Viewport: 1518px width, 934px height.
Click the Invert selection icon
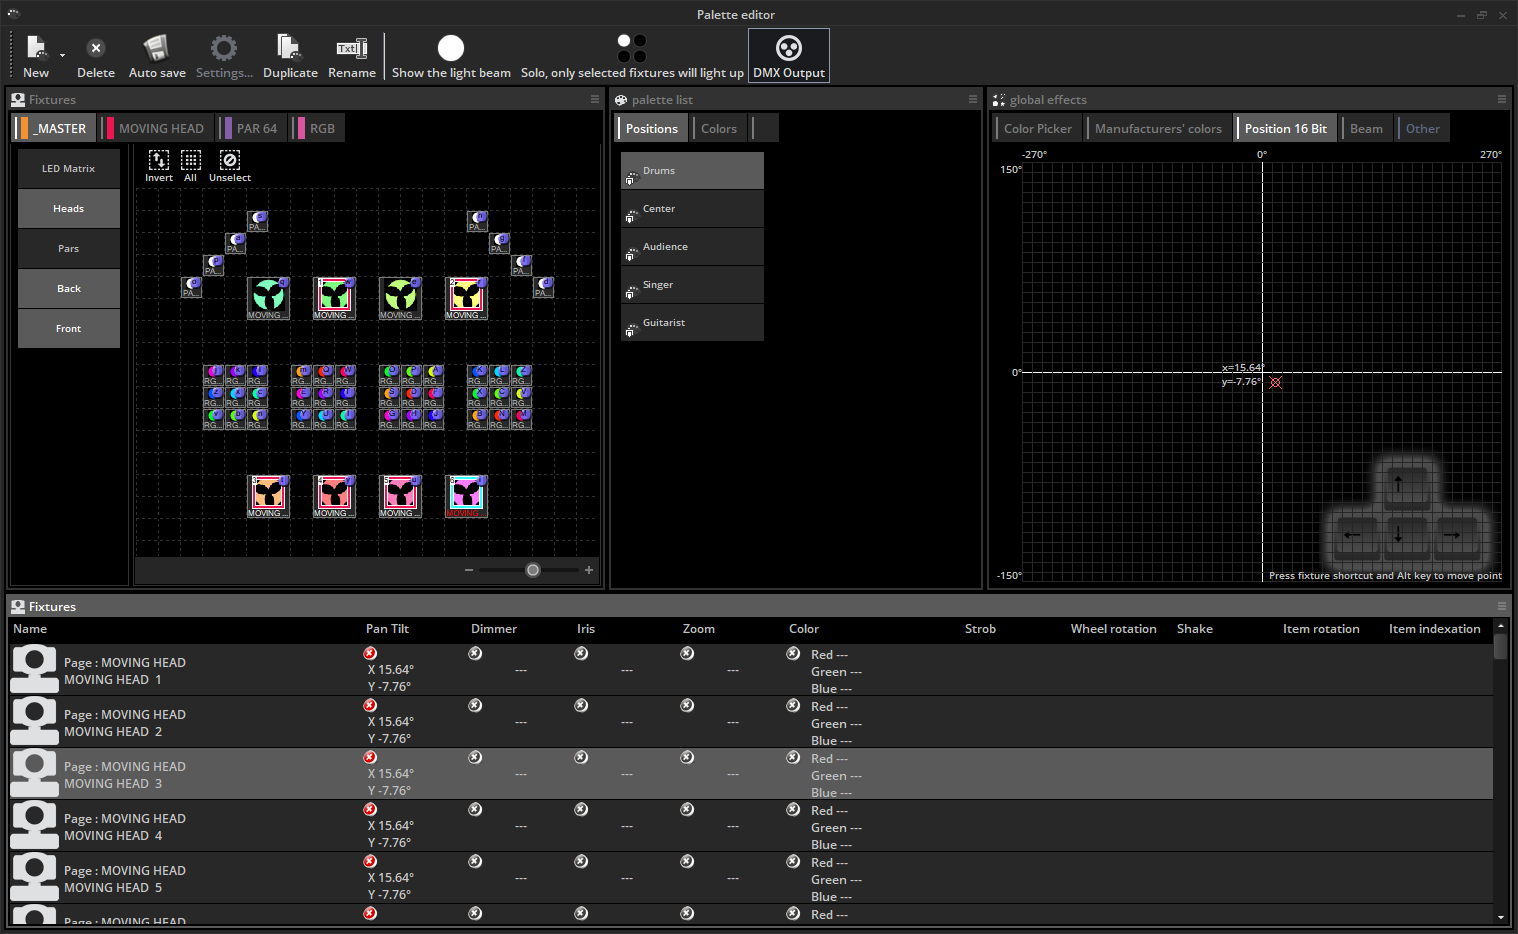(x=159, y=161)
